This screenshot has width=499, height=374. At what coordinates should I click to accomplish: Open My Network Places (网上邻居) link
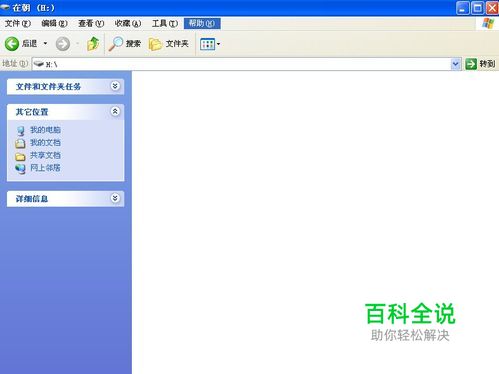coord(45,168)
